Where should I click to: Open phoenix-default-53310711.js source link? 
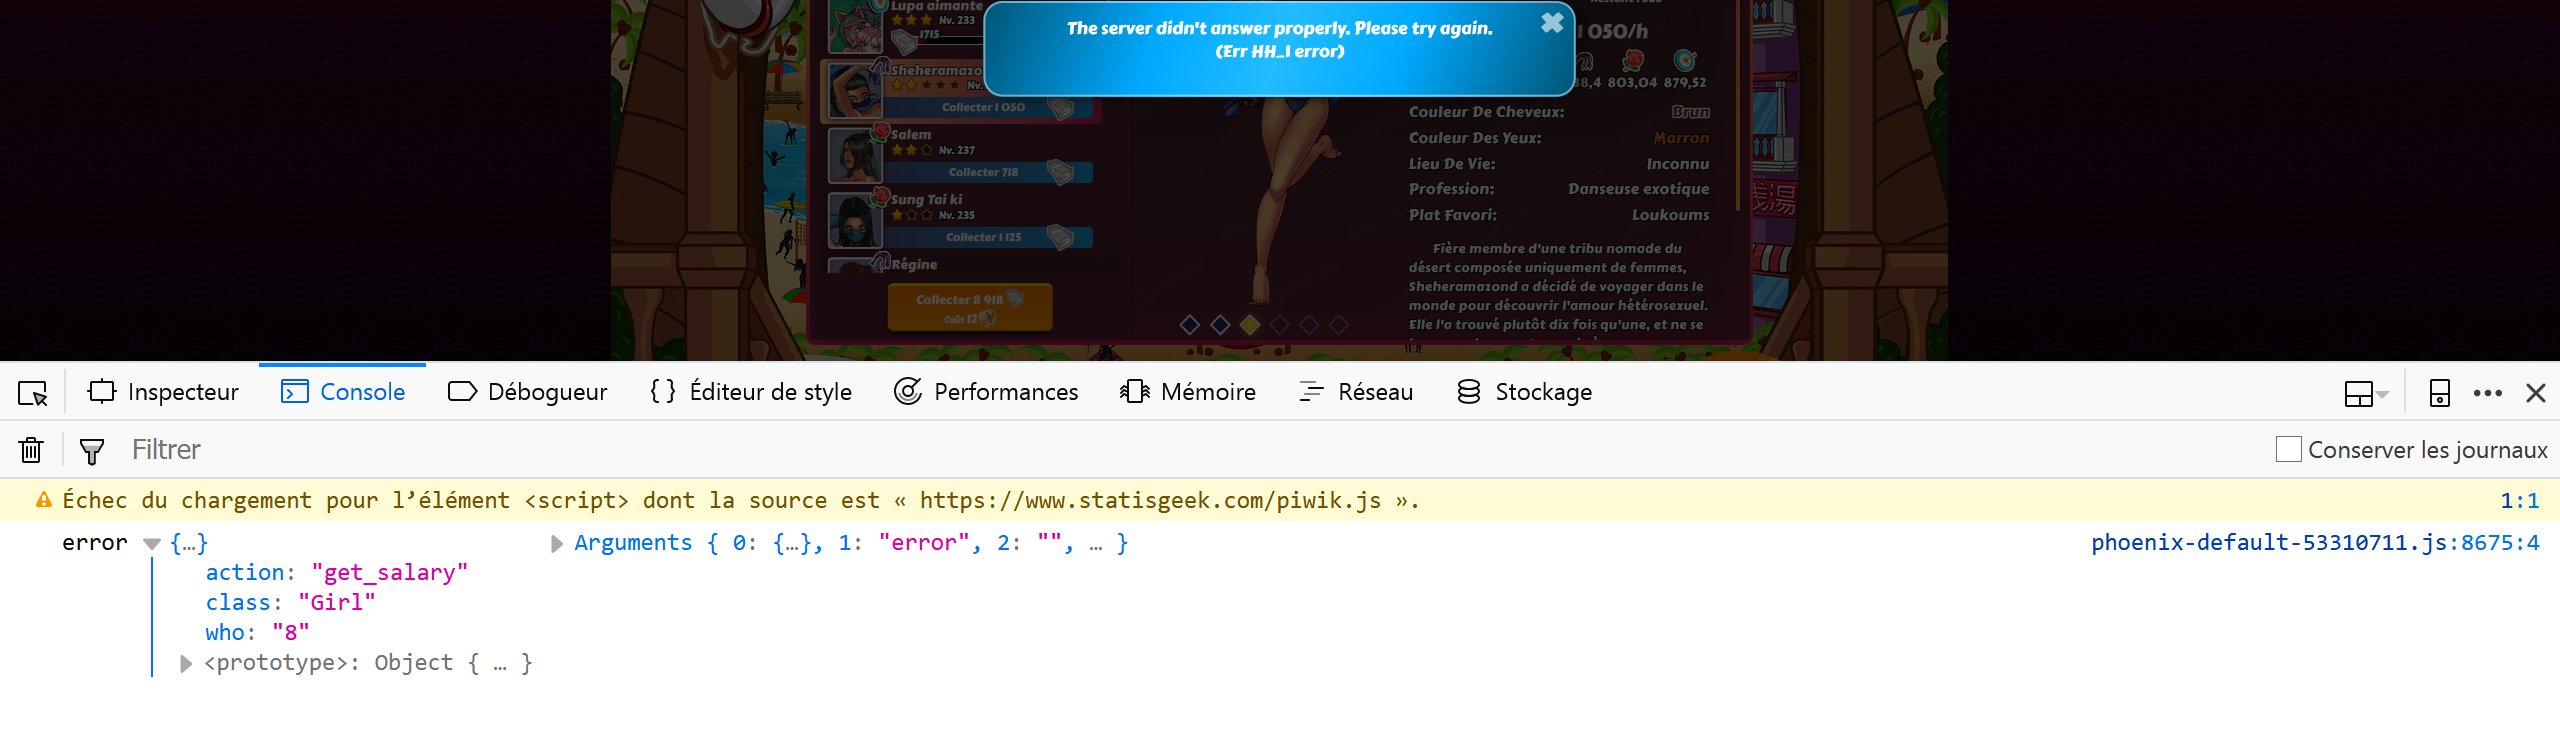(x=2314, y=542)
